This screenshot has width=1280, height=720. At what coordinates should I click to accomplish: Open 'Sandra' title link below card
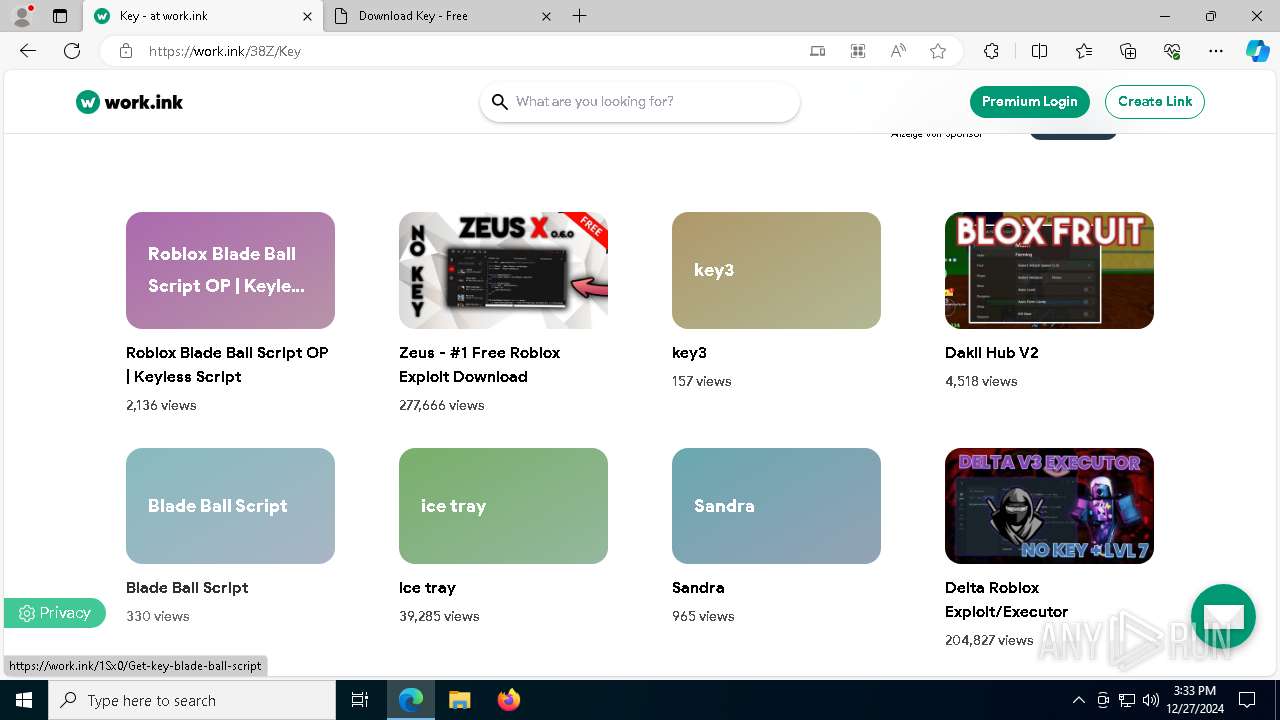point(698,588)
